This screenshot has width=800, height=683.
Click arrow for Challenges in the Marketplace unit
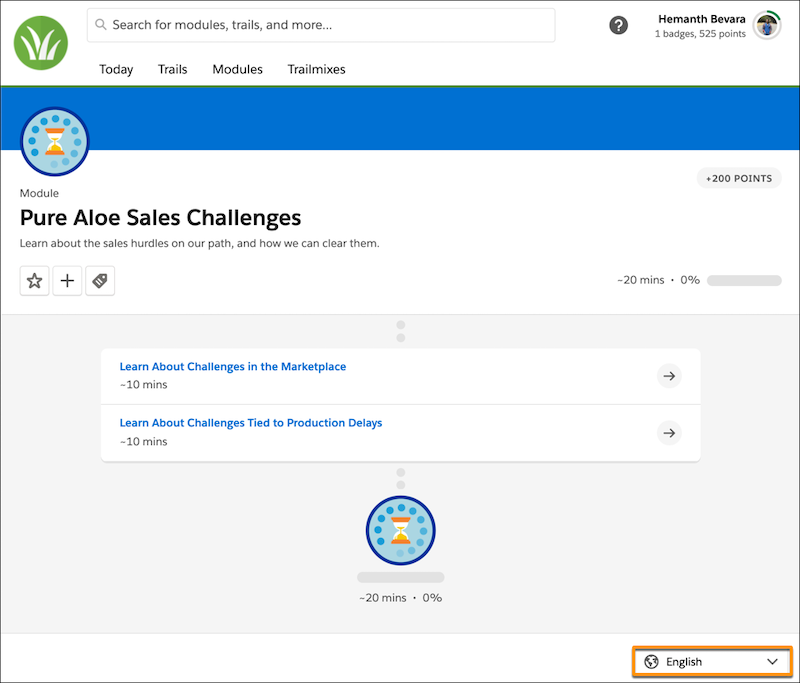pyautogui.click(x=669, y=376)
